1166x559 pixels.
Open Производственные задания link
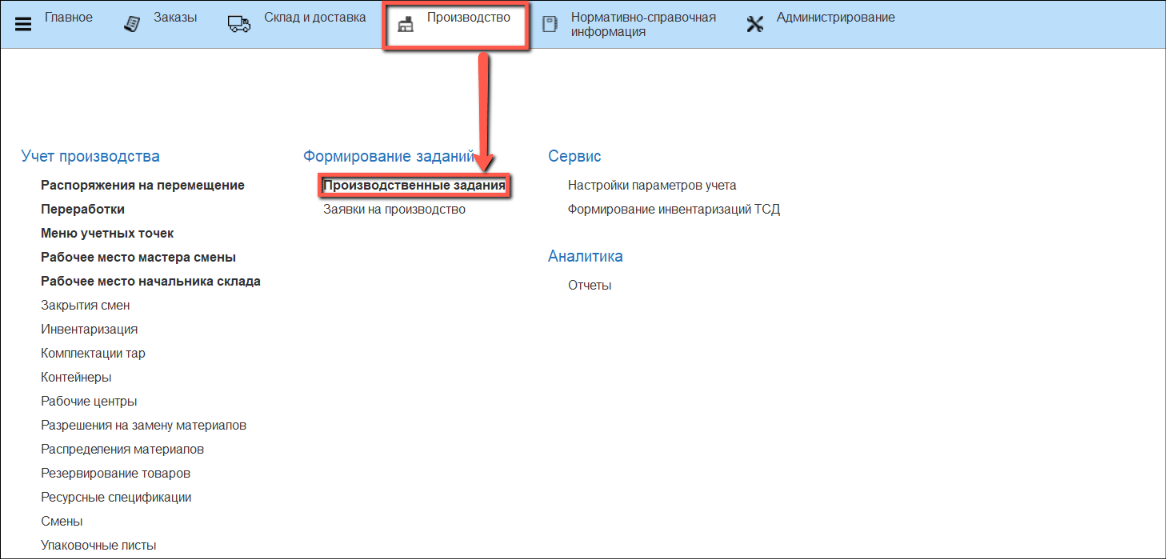(x=414, y=186)
